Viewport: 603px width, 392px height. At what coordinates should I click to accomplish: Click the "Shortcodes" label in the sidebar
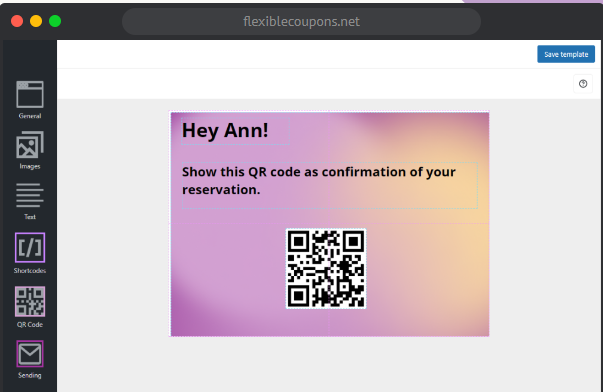click(30, 271)
